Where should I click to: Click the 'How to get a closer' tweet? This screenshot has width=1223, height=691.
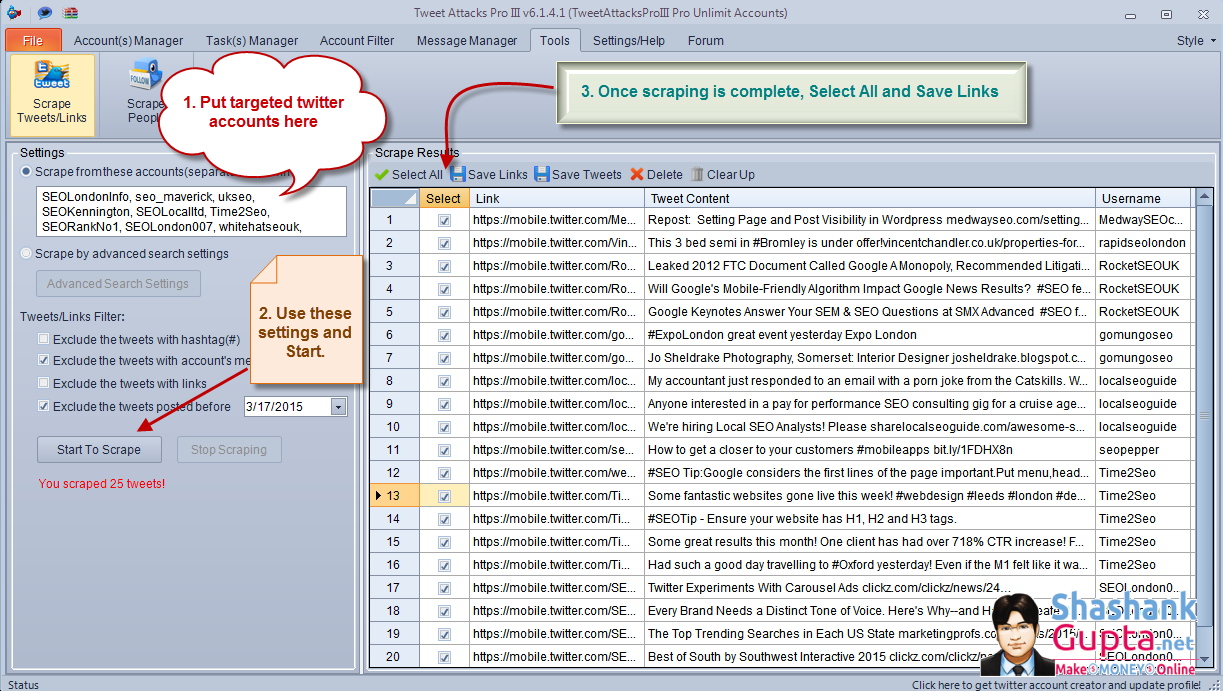pos(869,450)
